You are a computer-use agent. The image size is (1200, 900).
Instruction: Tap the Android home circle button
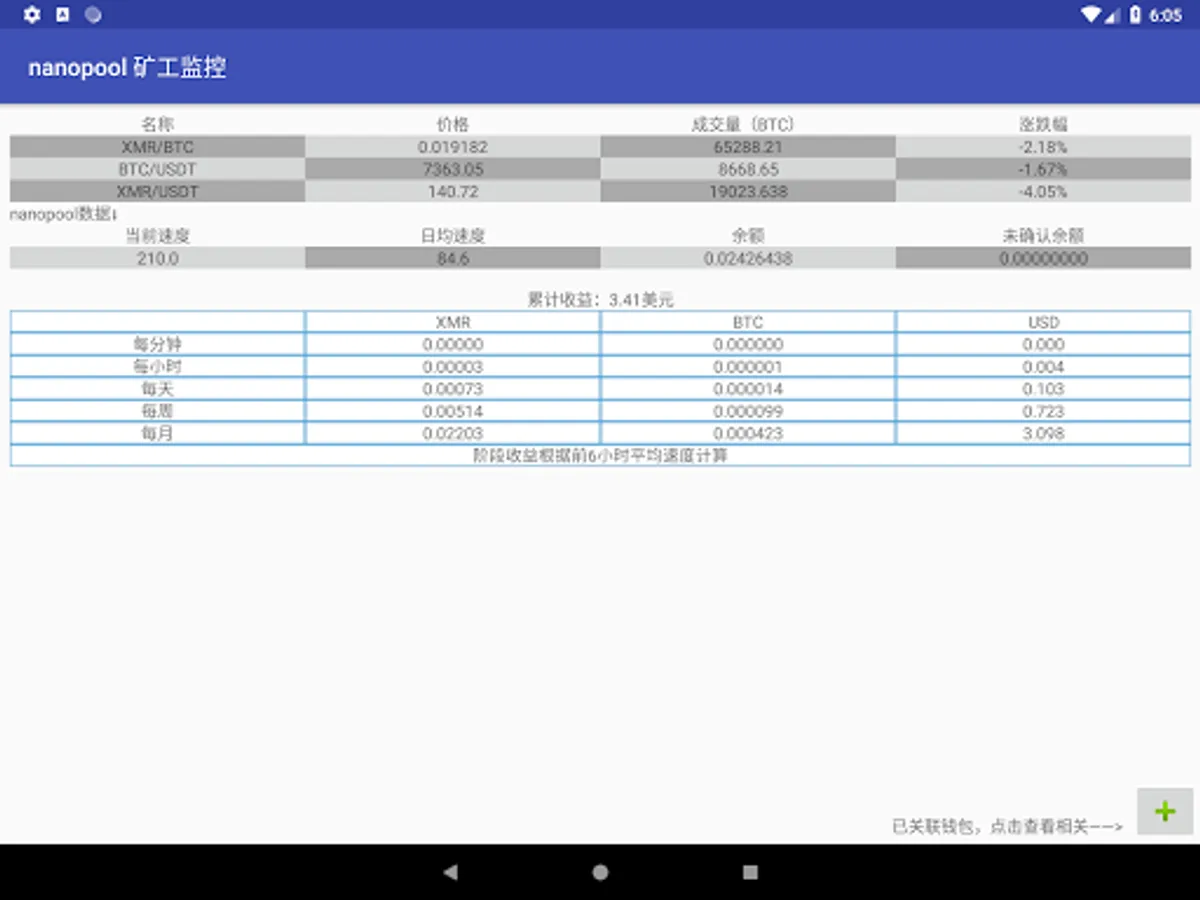[600, 872]
